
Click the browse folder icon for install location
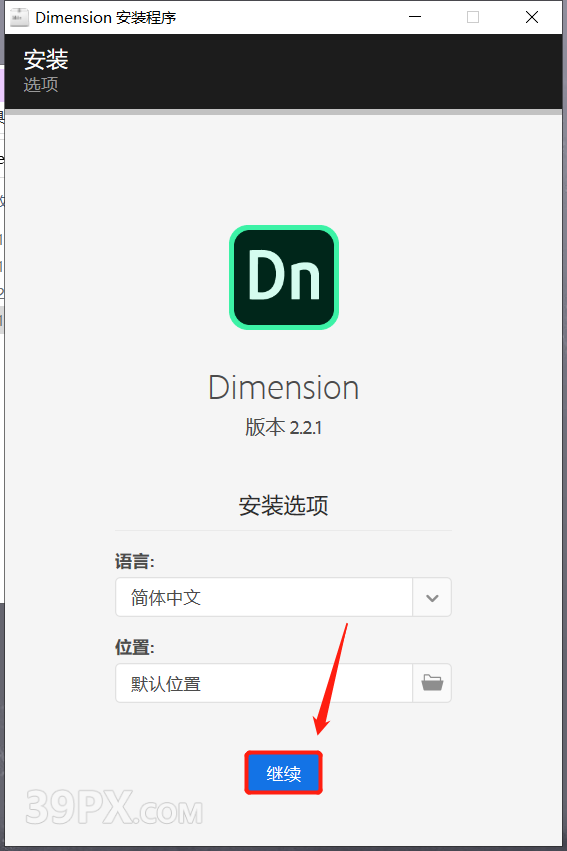432,683
